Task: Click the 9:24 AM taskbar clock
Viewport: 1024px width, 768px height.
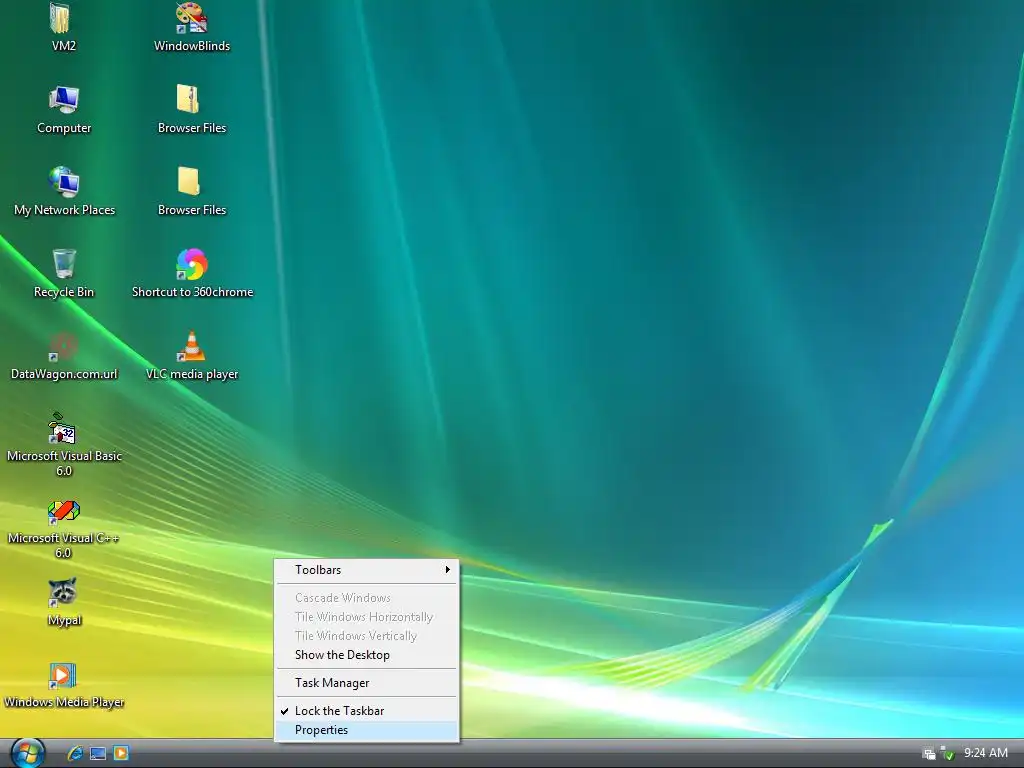Action: [x=985, y=753]
